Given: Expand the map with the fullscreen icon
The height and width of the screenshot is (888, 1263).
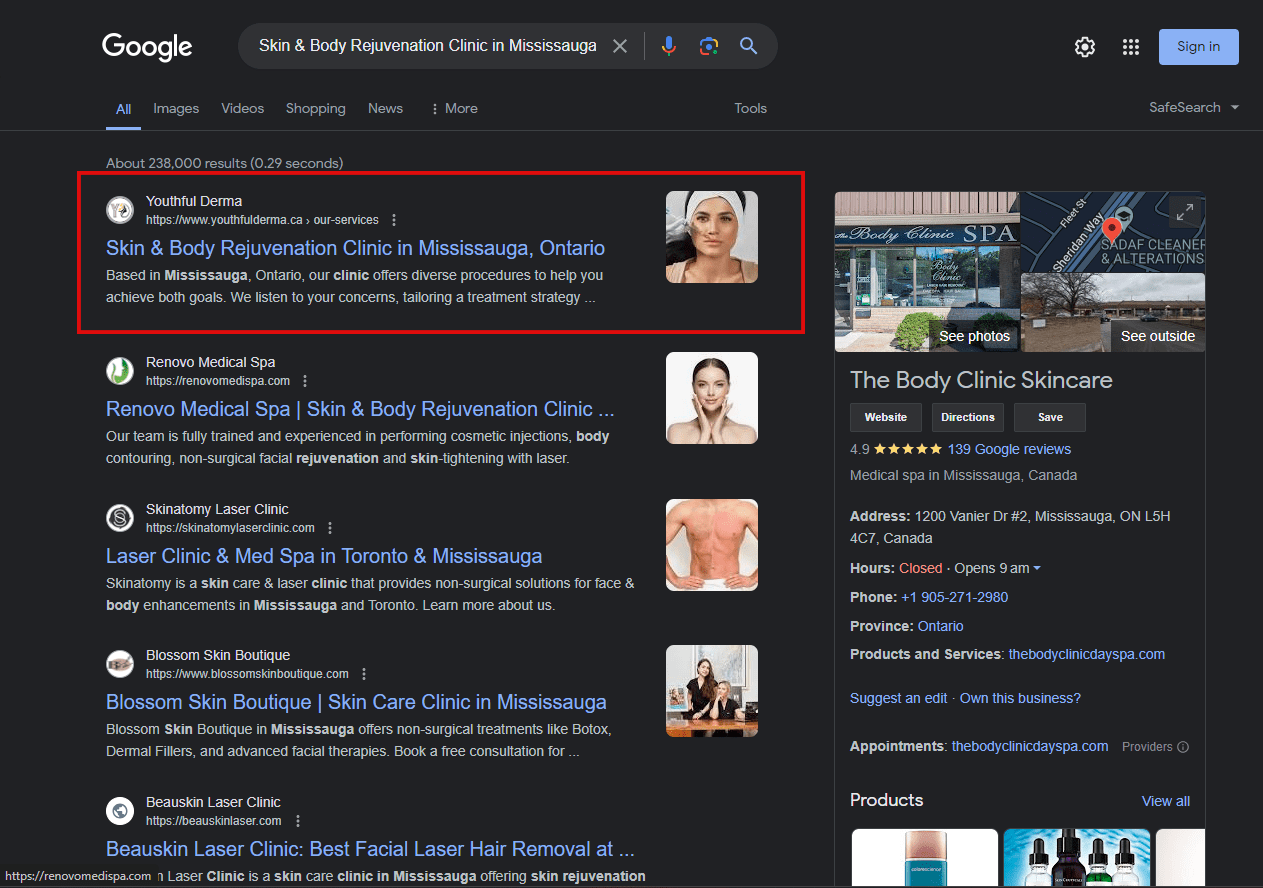Looking at the screenshot, I should [x=1184, y=212].
